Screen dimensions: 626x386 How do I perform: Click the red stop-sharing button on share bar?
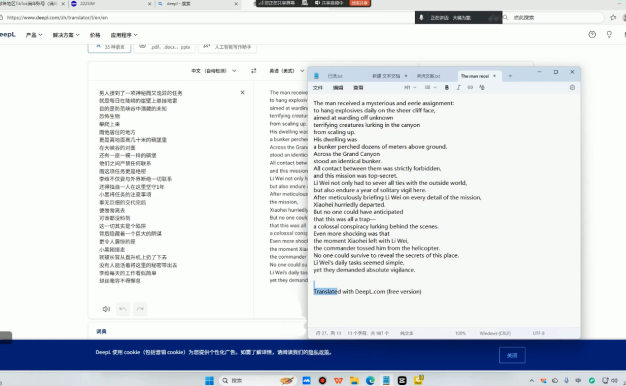tap(359, 3)
